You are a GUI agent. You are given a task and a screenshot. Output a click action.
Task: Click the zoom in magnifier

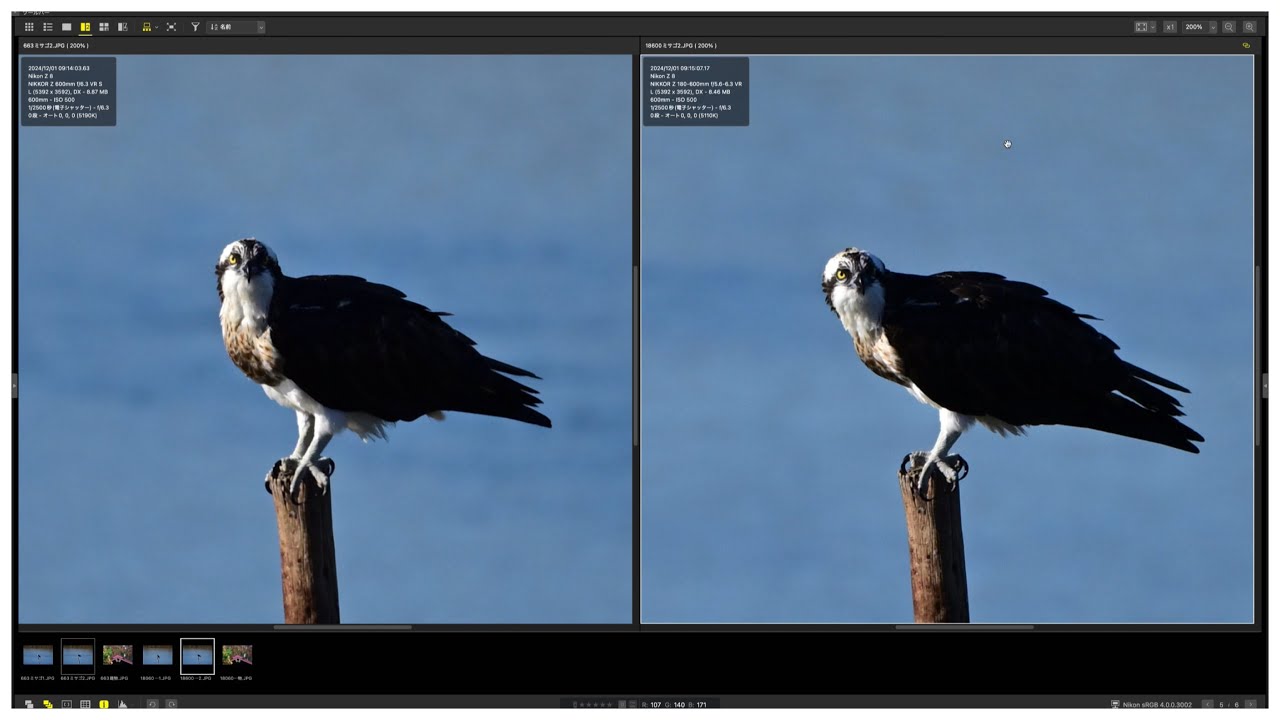(x=1250, y=27)
